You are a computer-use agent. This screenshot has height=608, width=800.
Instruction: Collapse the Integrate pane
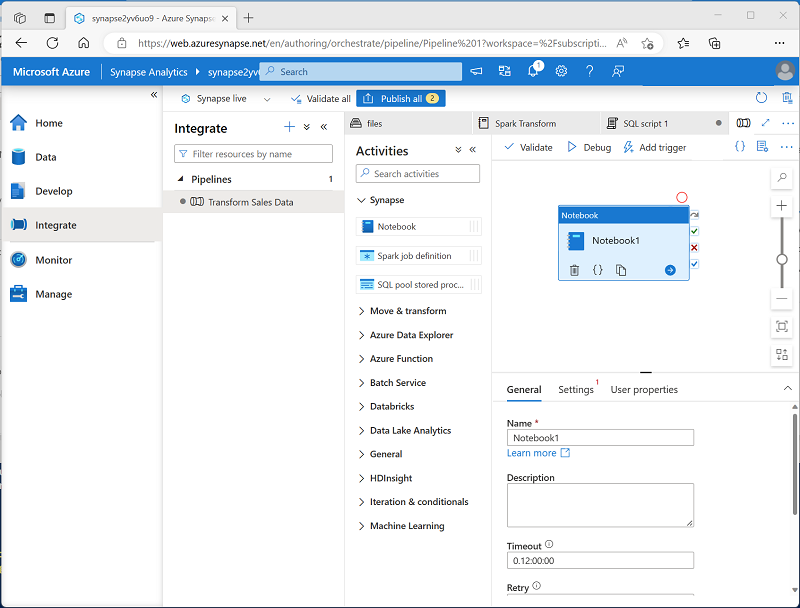pos(324,127)
